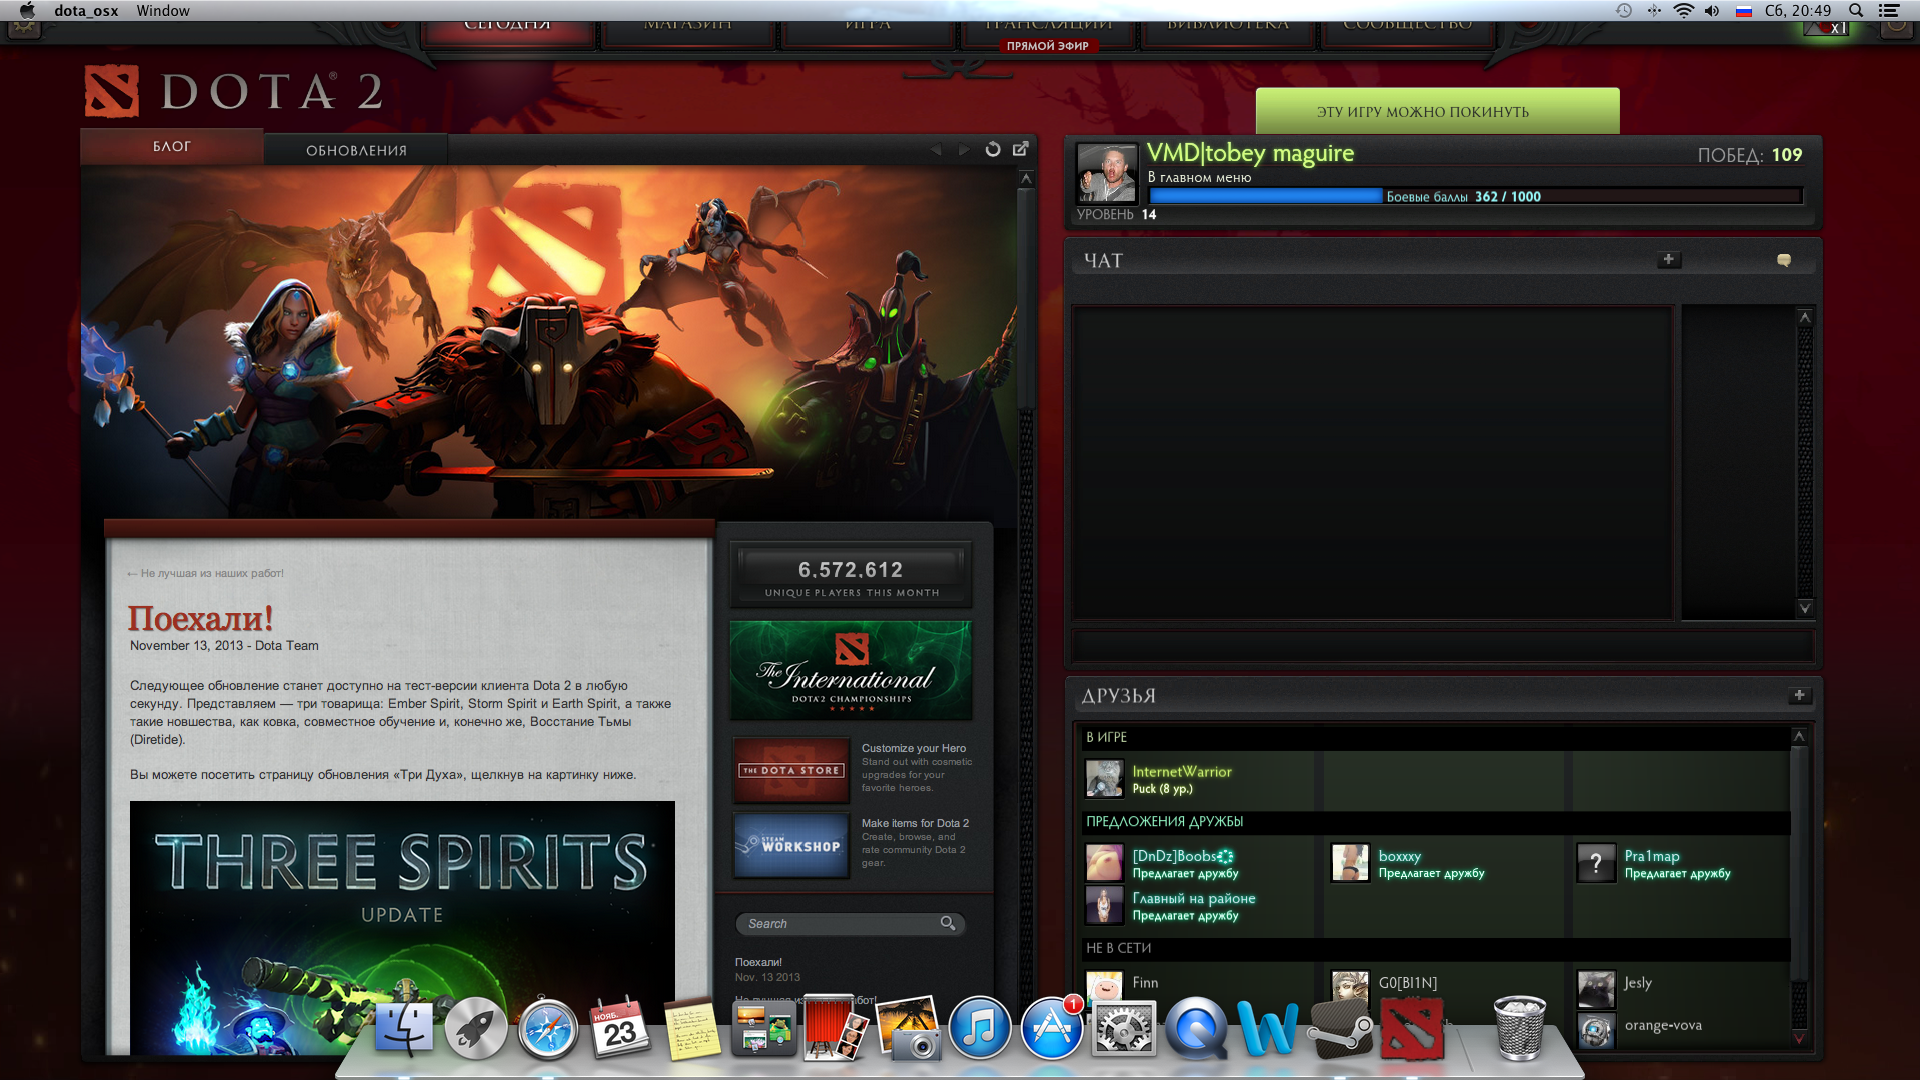
Task: Collapse the НЕ В СЕТИ section
Action: pos(1436,948)
